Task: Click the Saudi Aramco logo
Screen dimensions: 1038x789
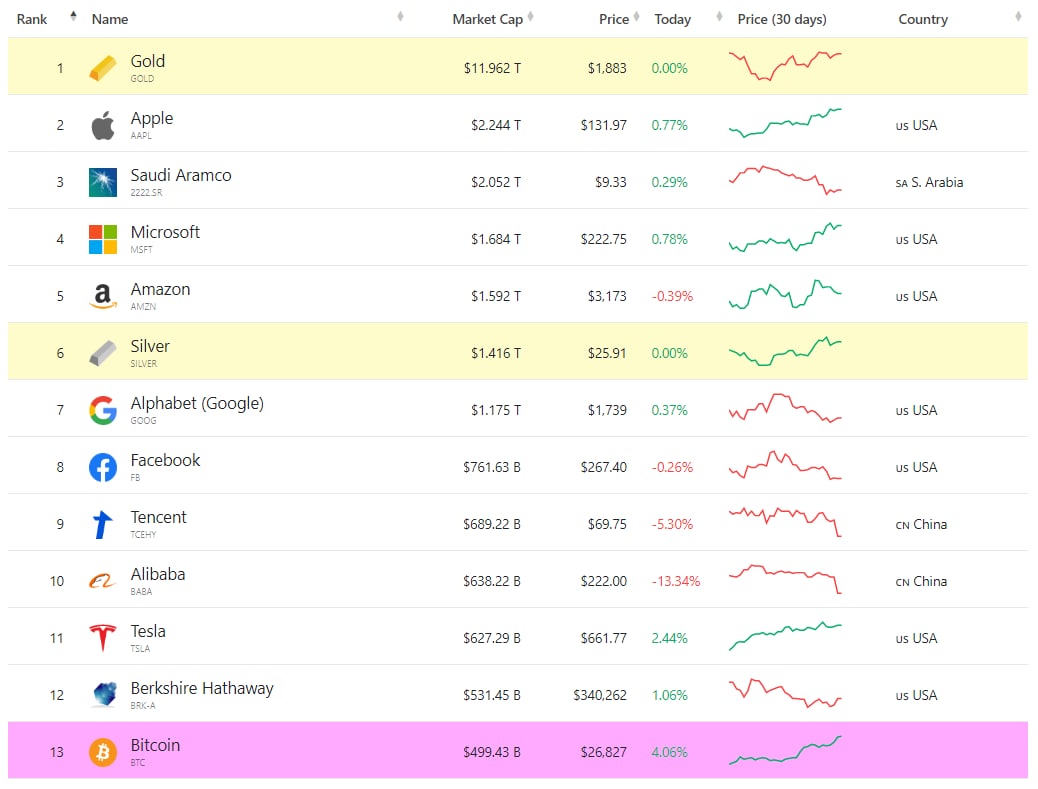Action: coord(103,182)
